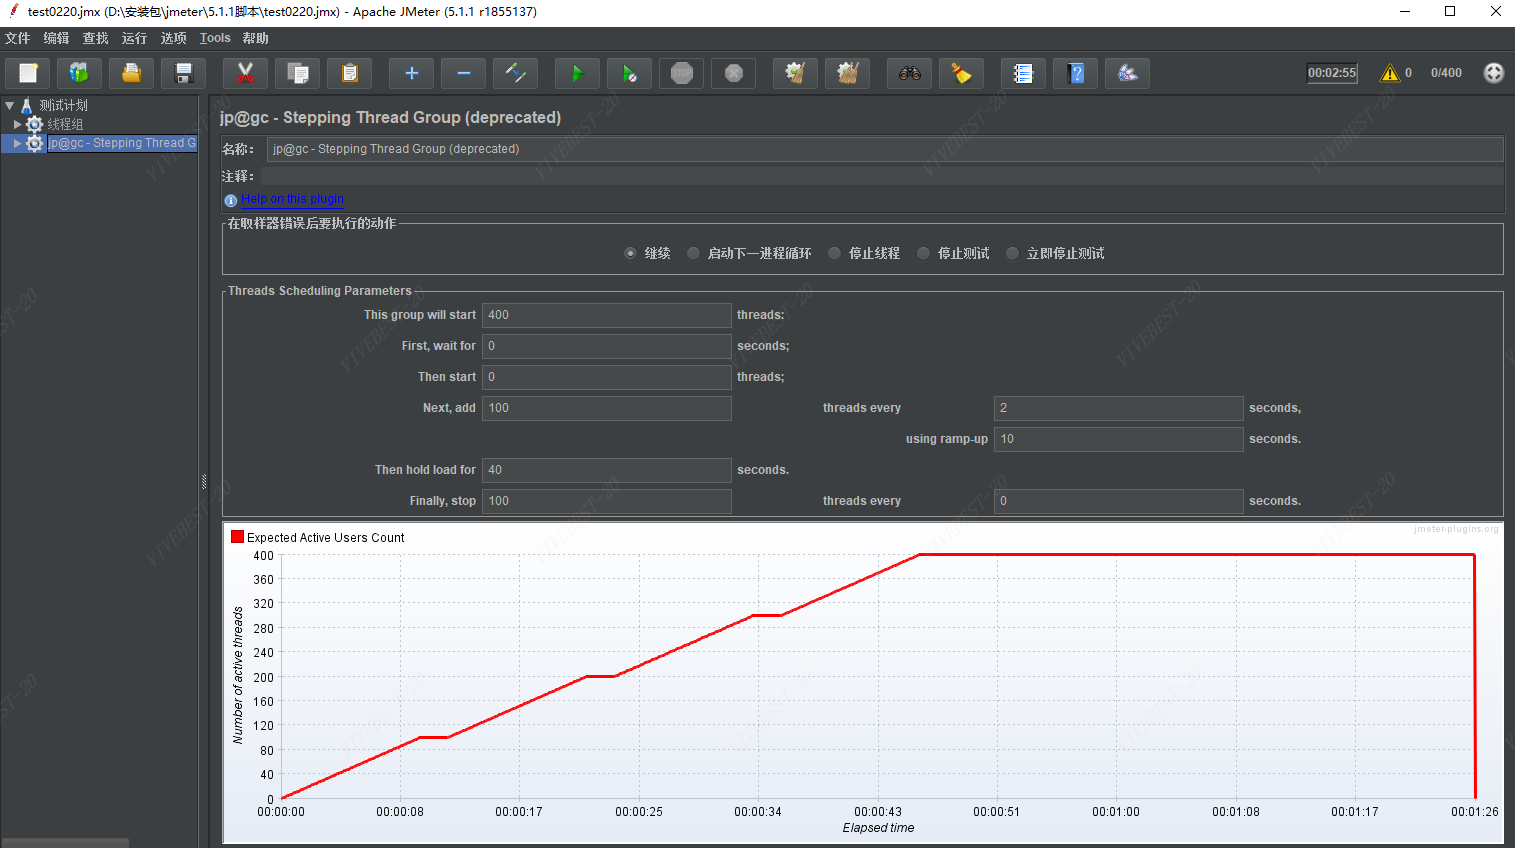Click the Then start threads field

[x=607, y=377]
